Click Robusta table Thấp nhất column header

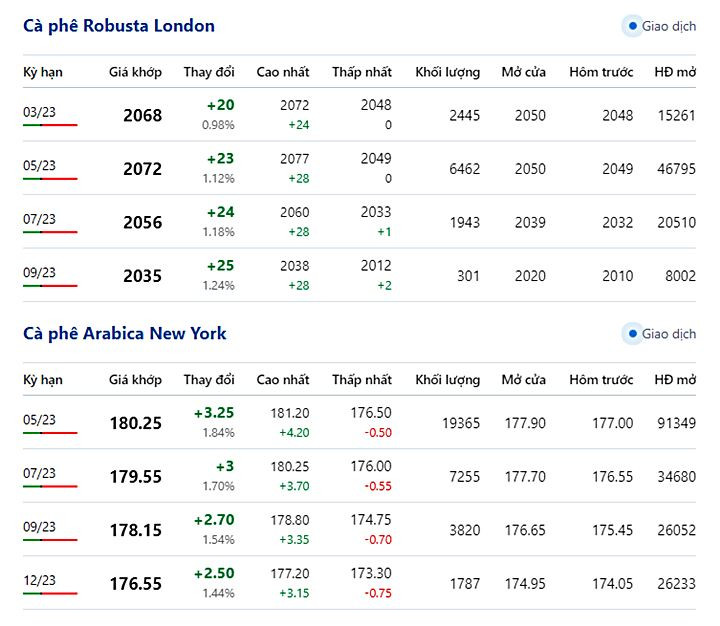pyautogui.click(x=362, y=72)
